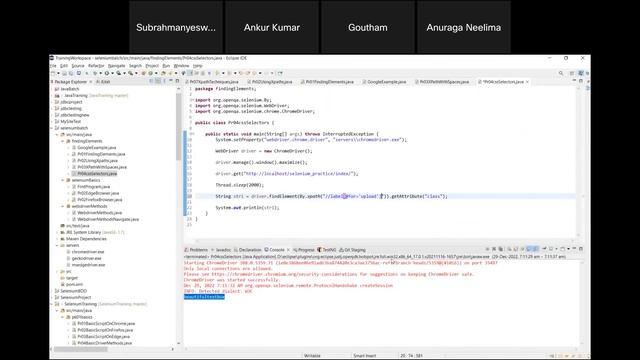Screen dimensions: 640x360
Task: Click the Debug bug toolbar icon
Action: (x=95, y=73)
